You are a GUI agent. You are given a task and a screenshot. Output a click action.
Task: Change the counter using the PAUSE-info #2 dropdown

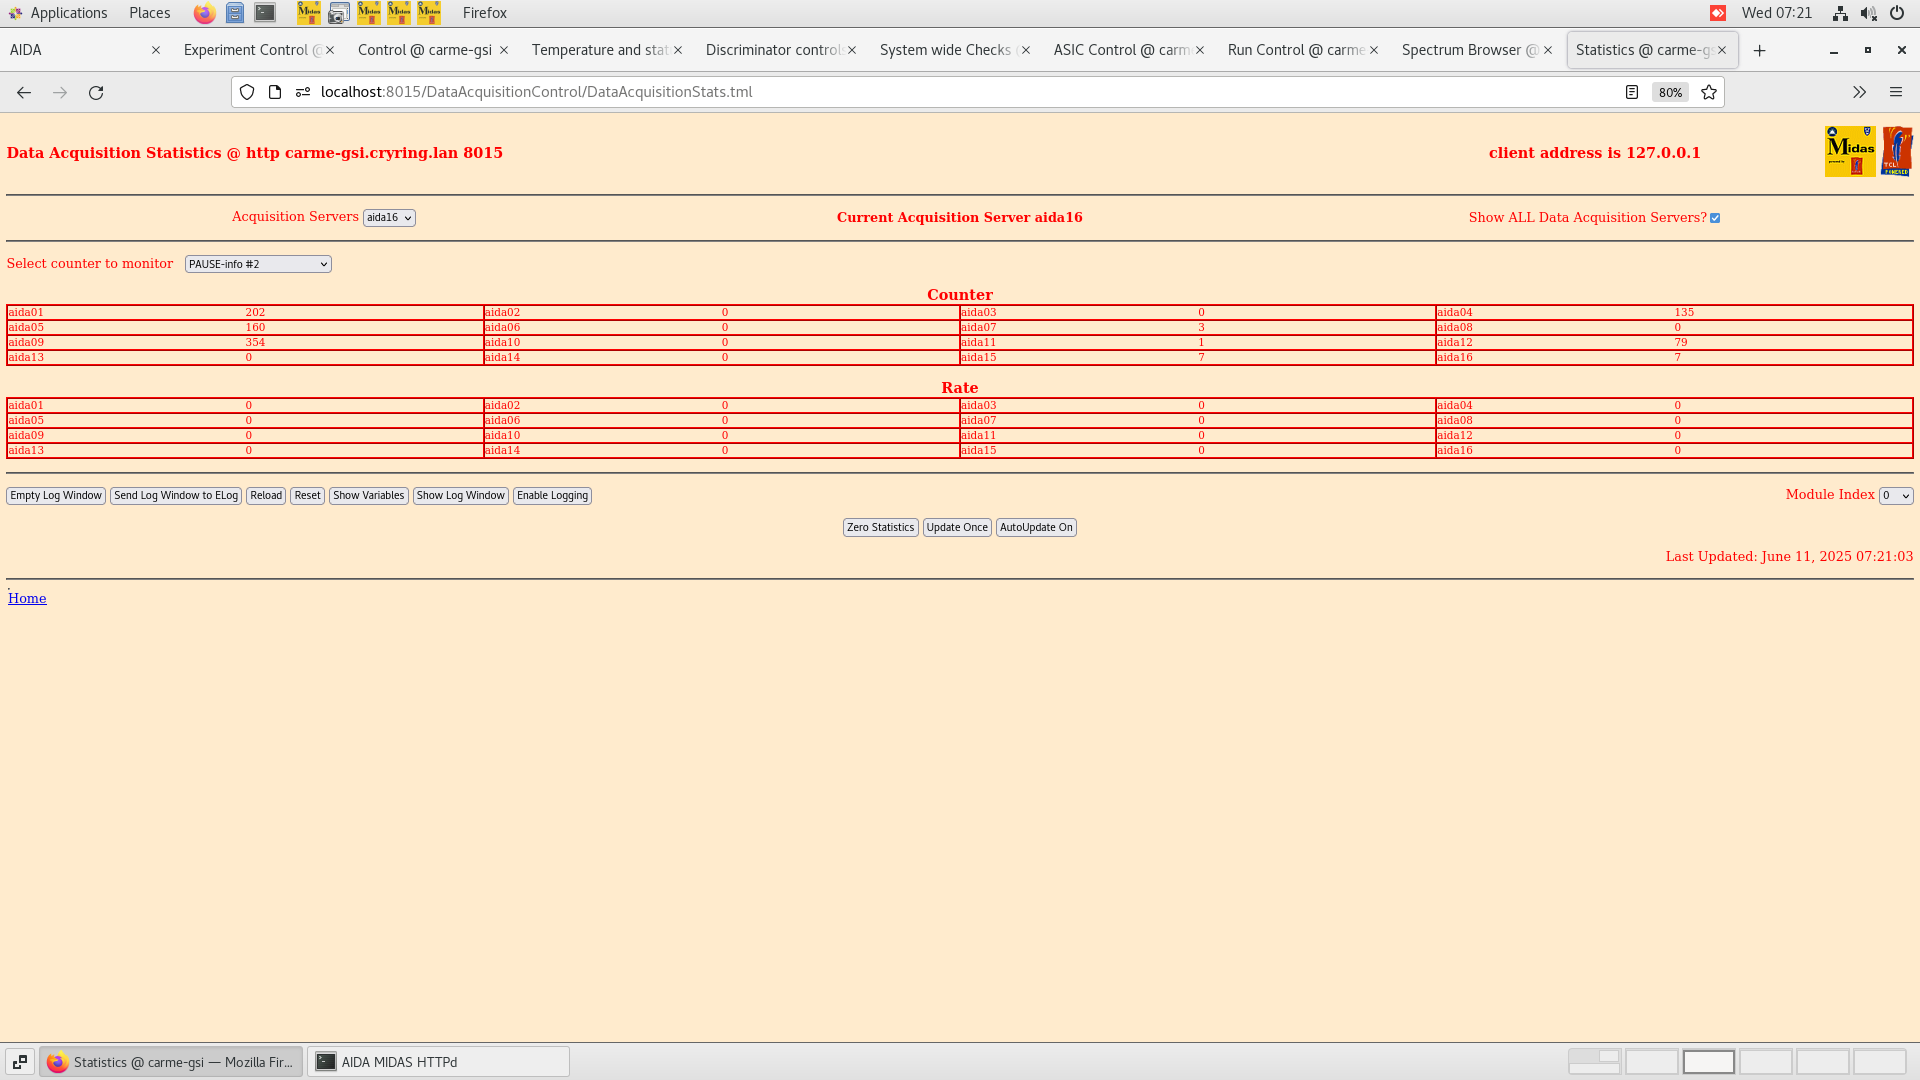pos(257,263)
